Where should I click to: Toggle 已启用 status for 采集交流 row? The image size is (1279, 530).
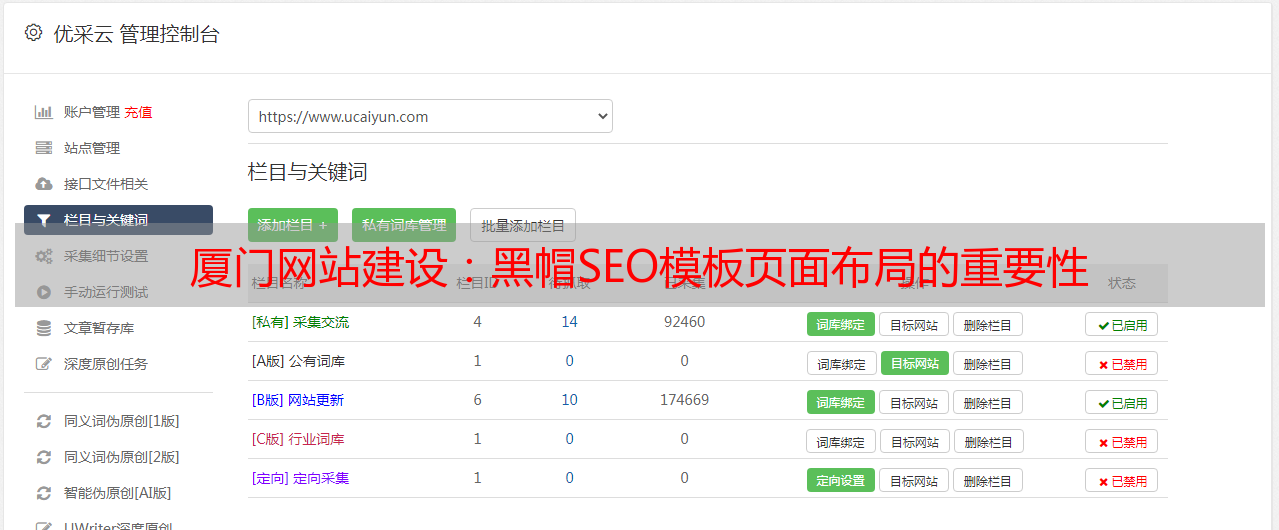pos(1121,324)
